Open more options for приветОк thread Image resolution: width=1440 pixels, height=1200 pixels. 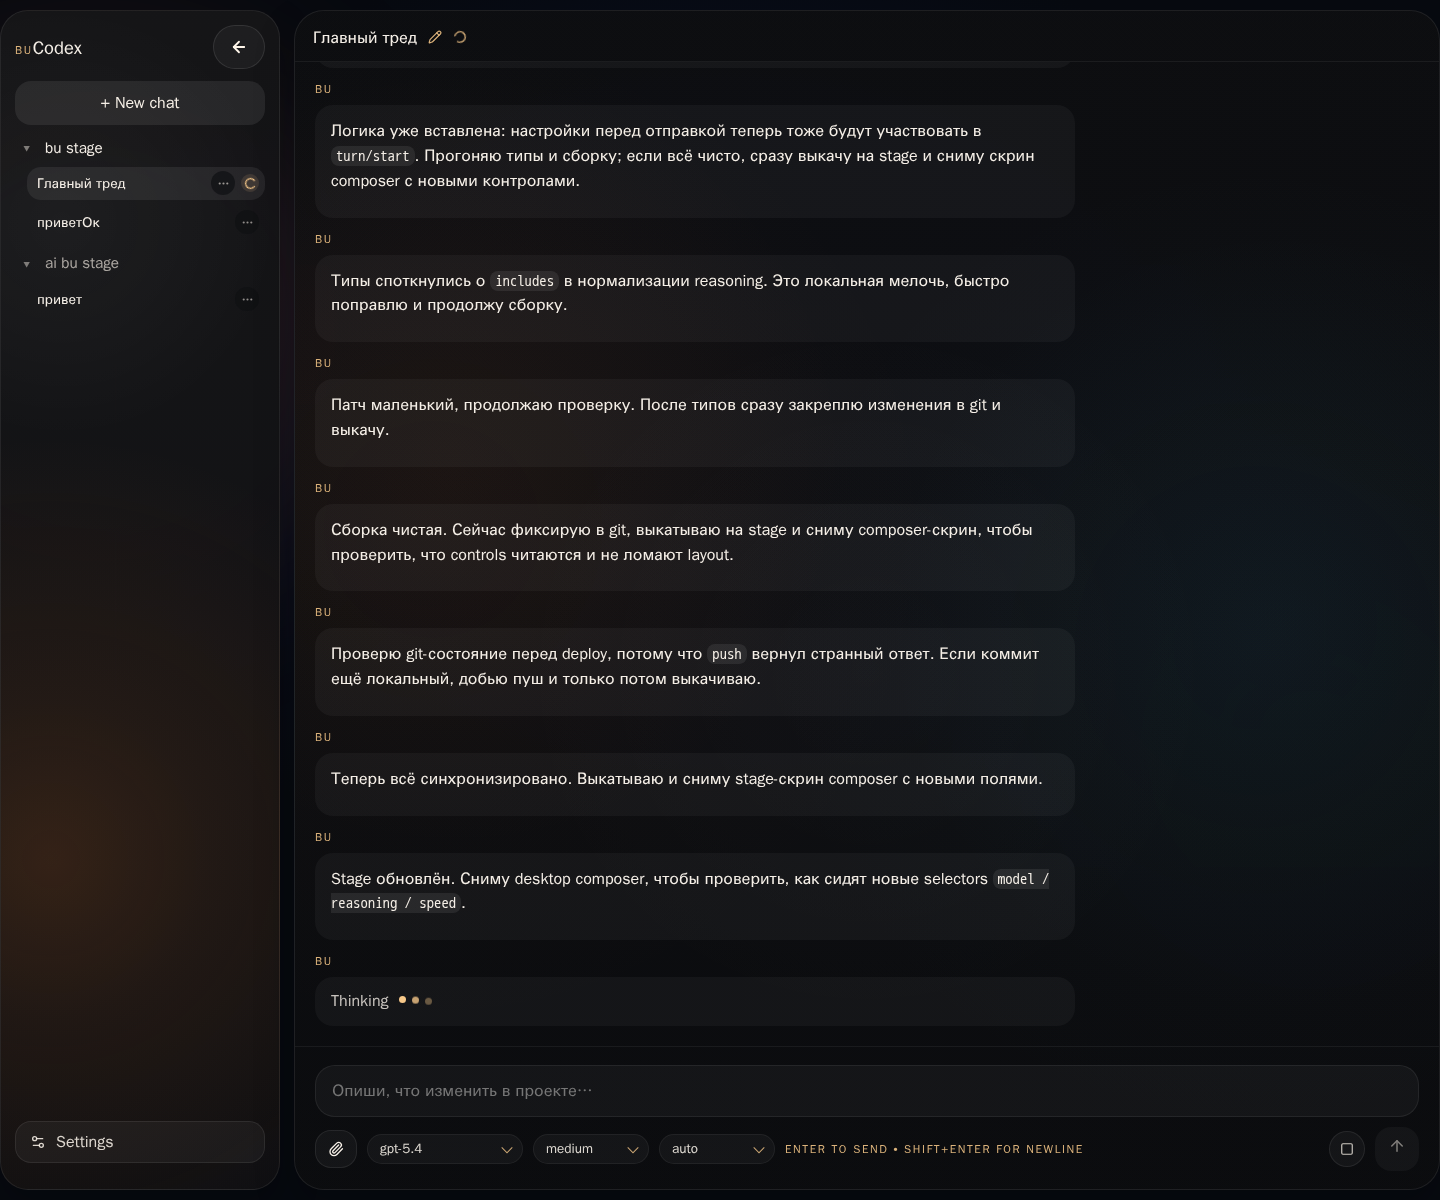pyautogui.click(x=247, y=222)
